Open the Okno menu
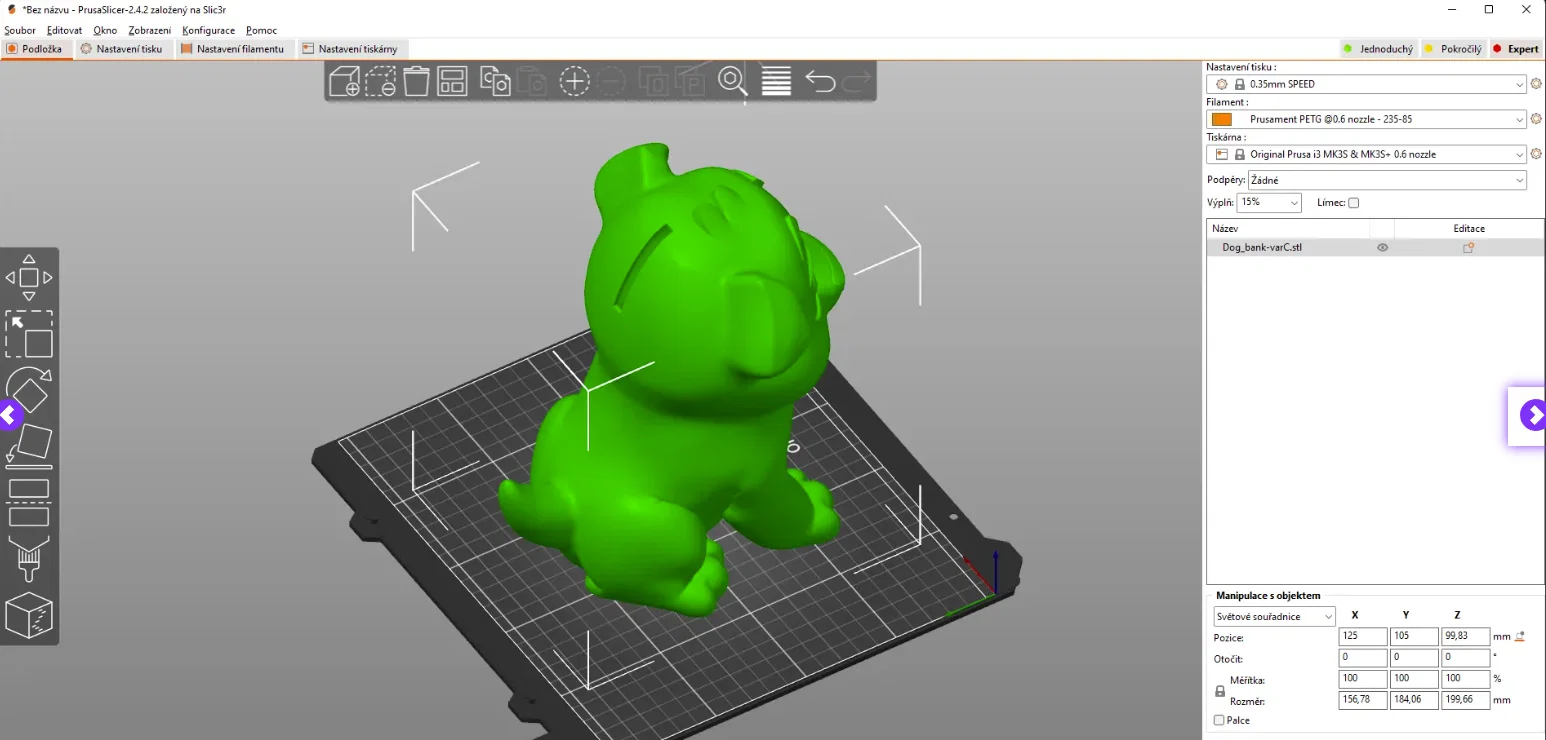Image resolution: width=1546 pixels, height=740 pixels. tap(105, 31)
